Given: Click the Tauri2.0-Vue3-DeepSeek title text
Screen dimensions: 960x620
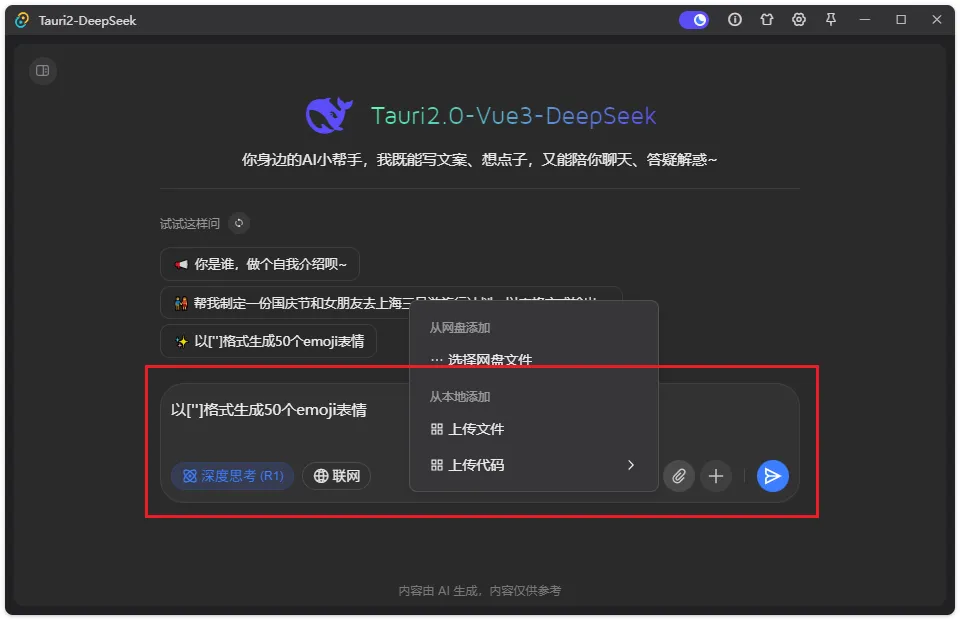Looking at the screenshot, I should pyautogui.click(x=514, y=116).
